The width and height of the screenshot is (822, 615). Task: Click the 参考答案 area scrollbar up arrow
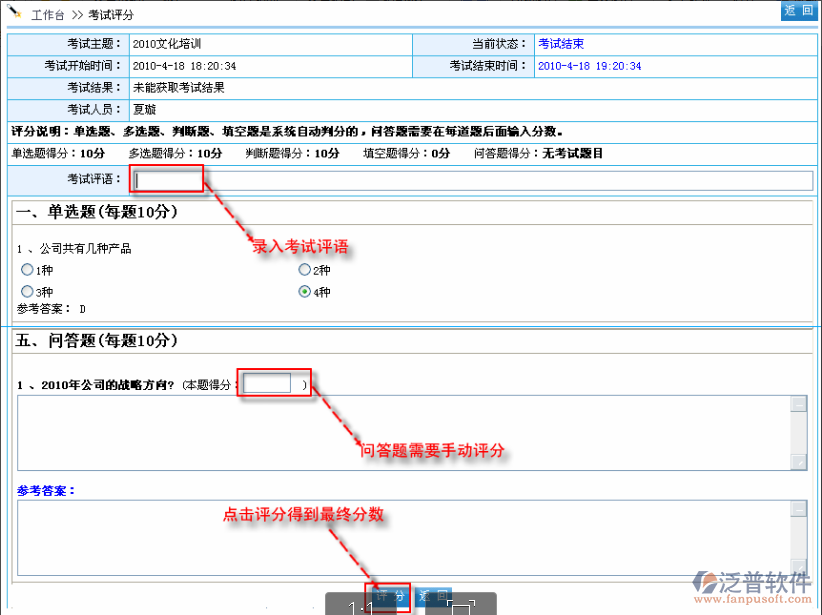click(798, 509)
